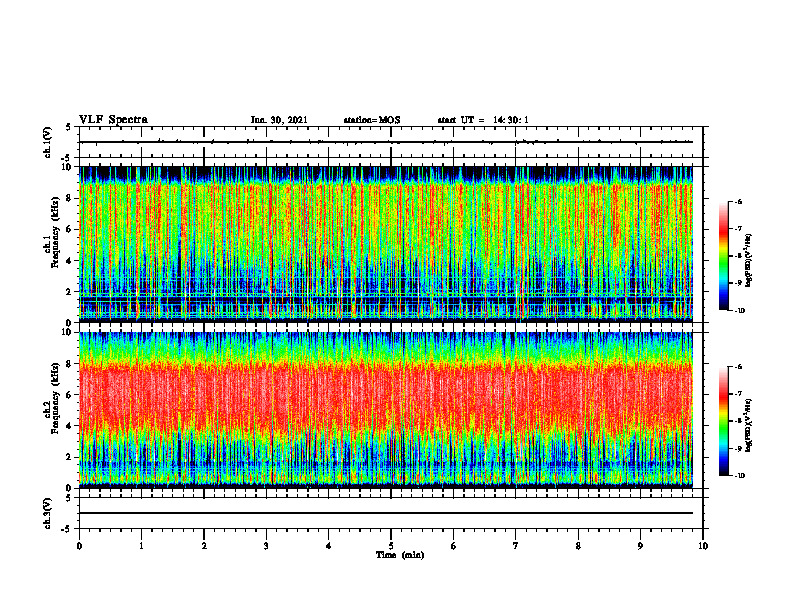Click the "6" kHz tick of ch.2 spectrogram
Image resolution: width=792 pixels, height=612 pixels.
(70, 395)
